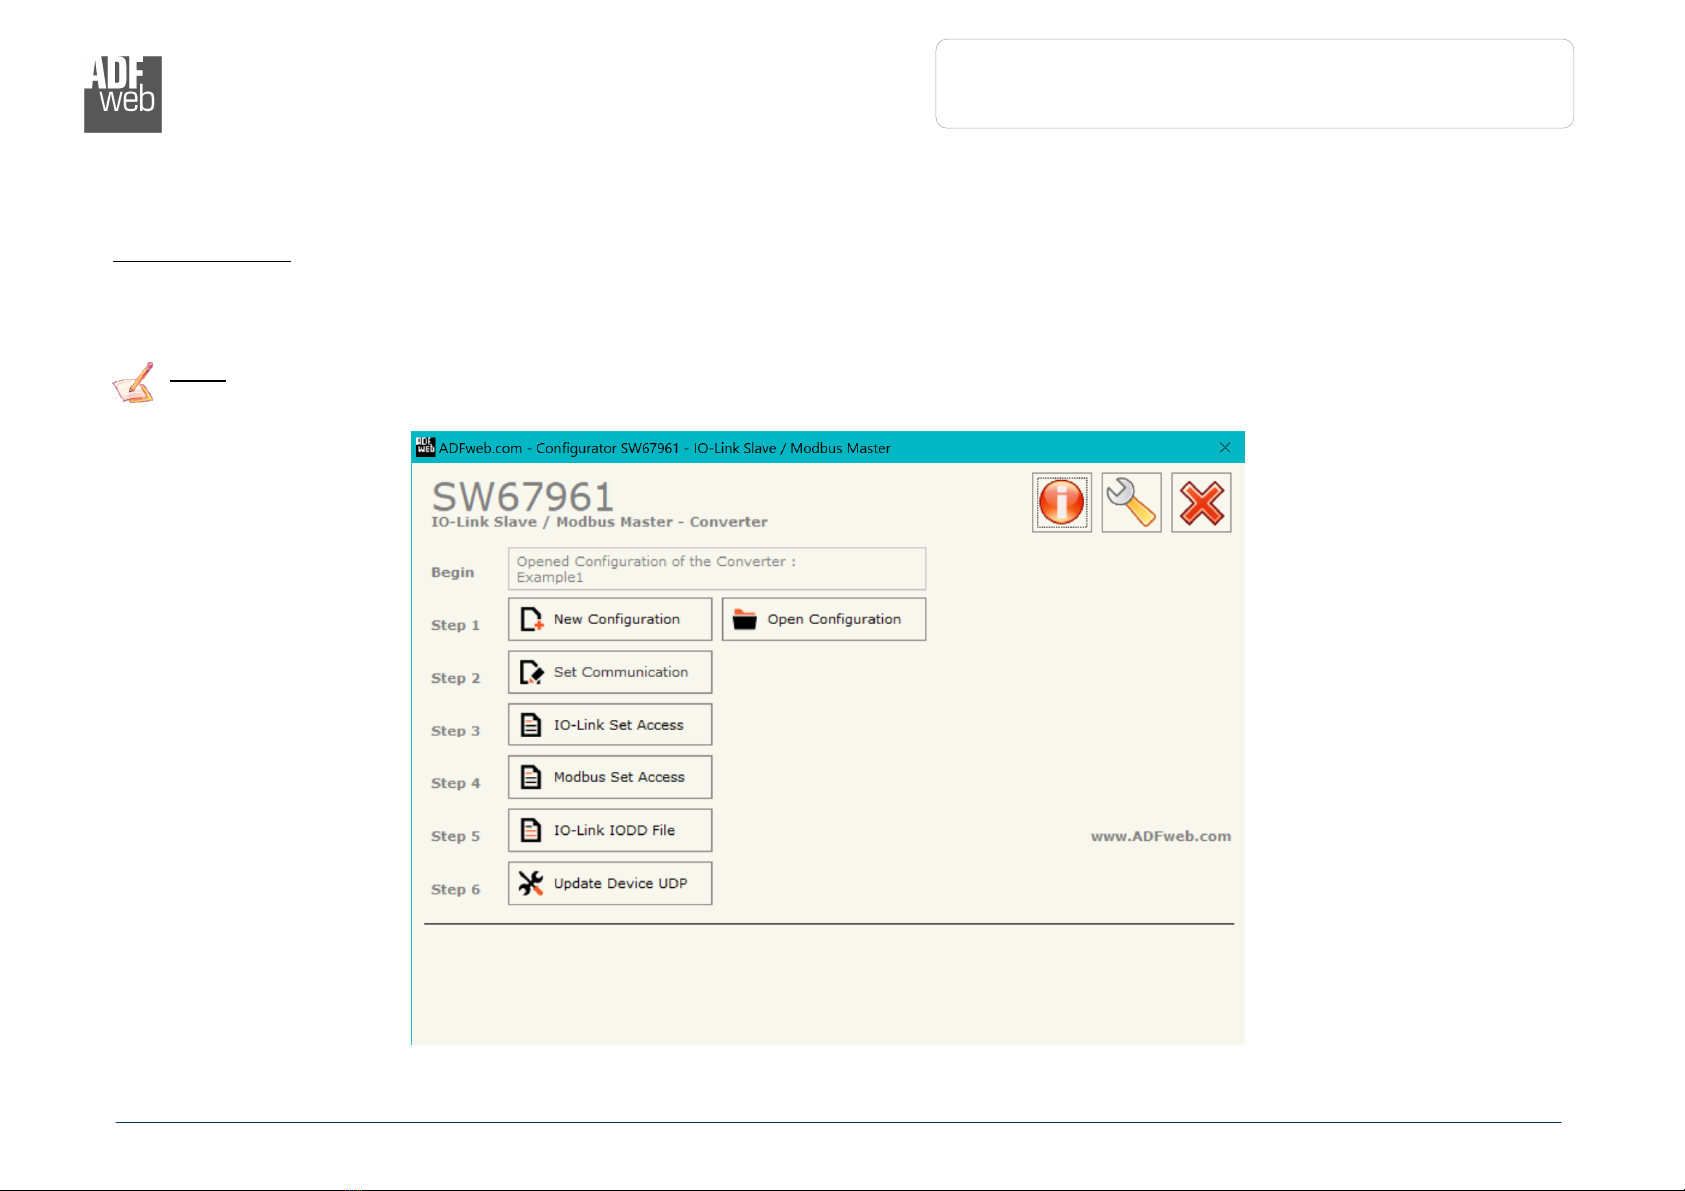The height and width of the screenshot is (1191, 1685).
Task: Click the 'Step 4' label
Action: pyautogui.click(x=455, y=783)
